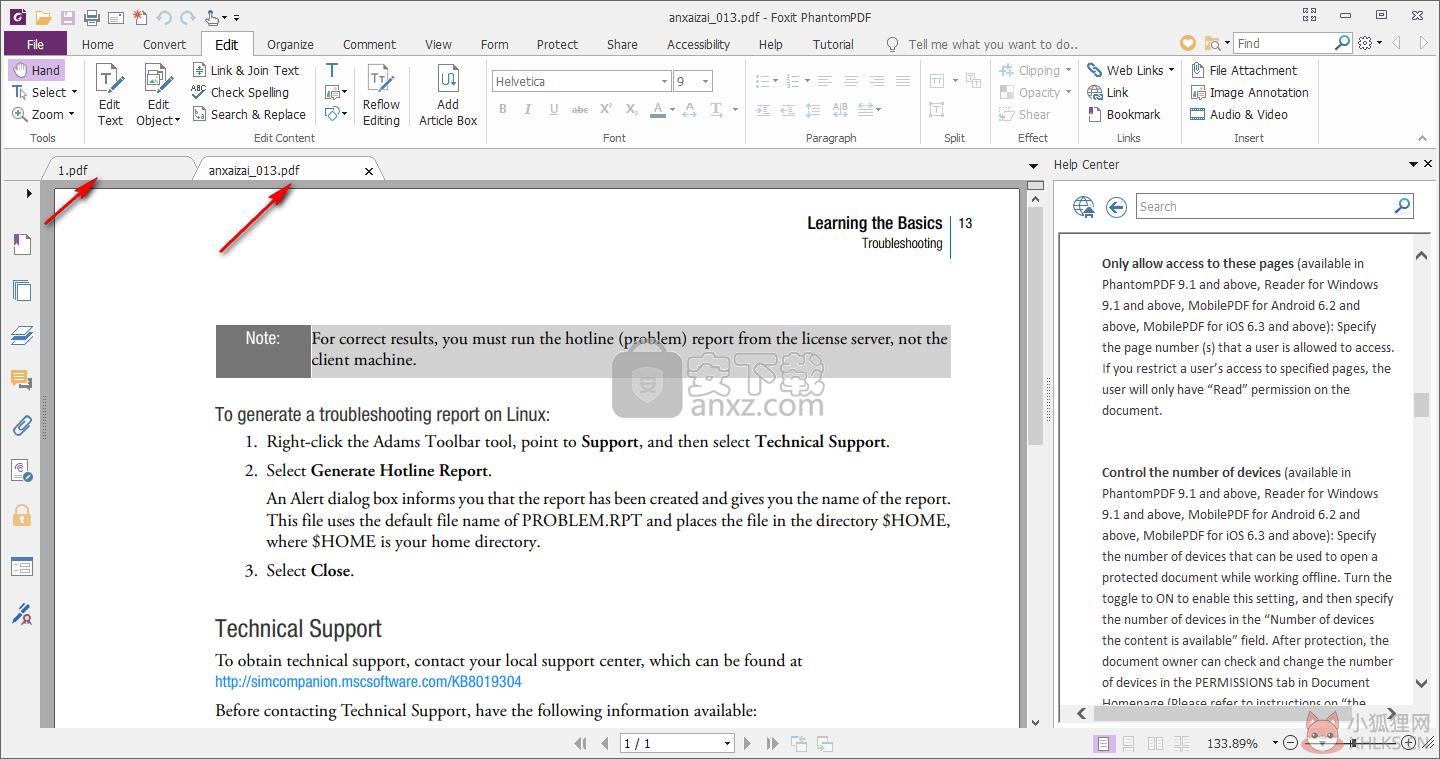
Task: Open the bookmarks panel in left sidebar
Action: (21, 245)
